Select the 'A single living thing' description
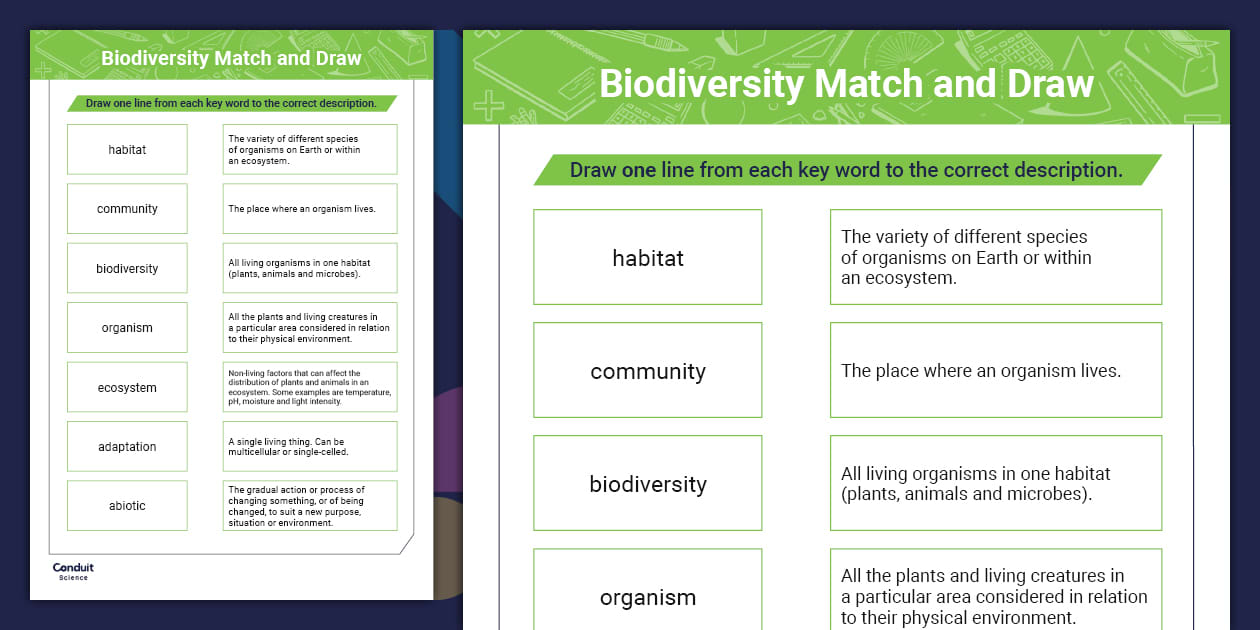Image resolution: width=1260 pixels, height=630 pixels. (x=310, y=446)
